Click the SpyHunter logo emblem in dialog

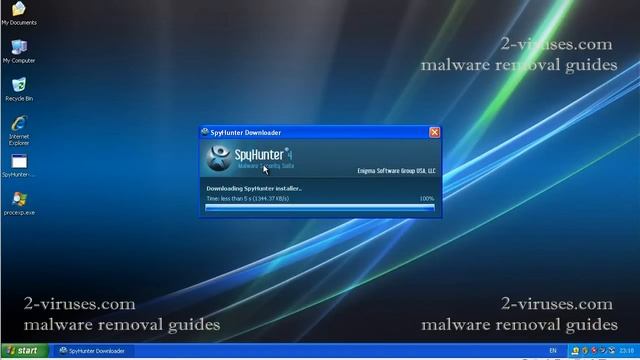[x=218, y=158]
